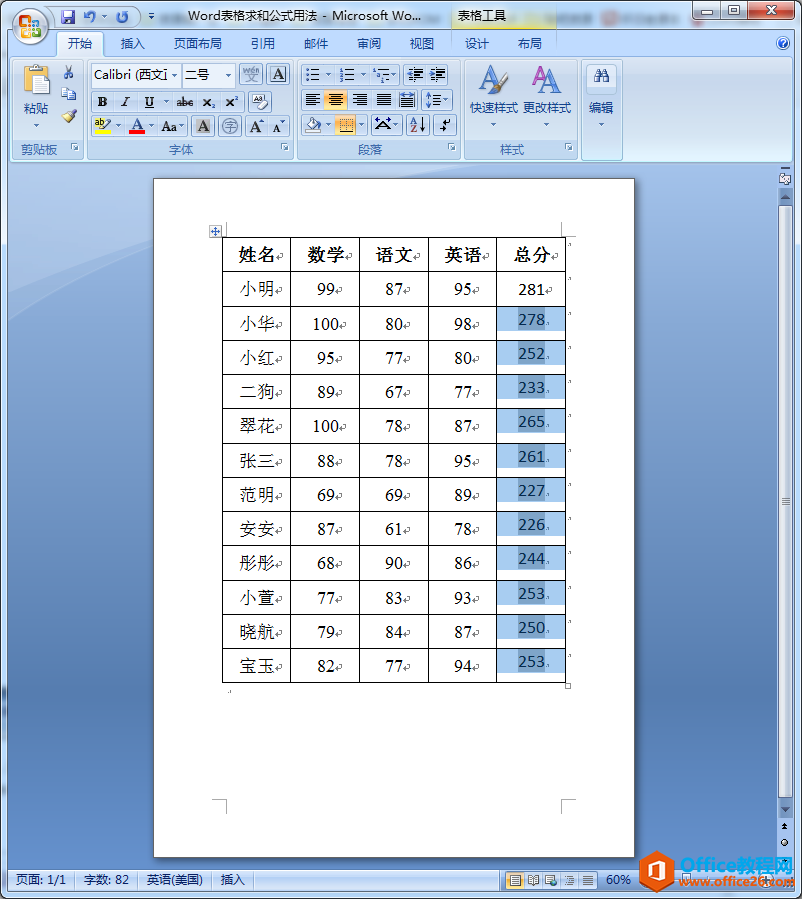
Task: Open the font size dropdown
Action: (228, 75)
